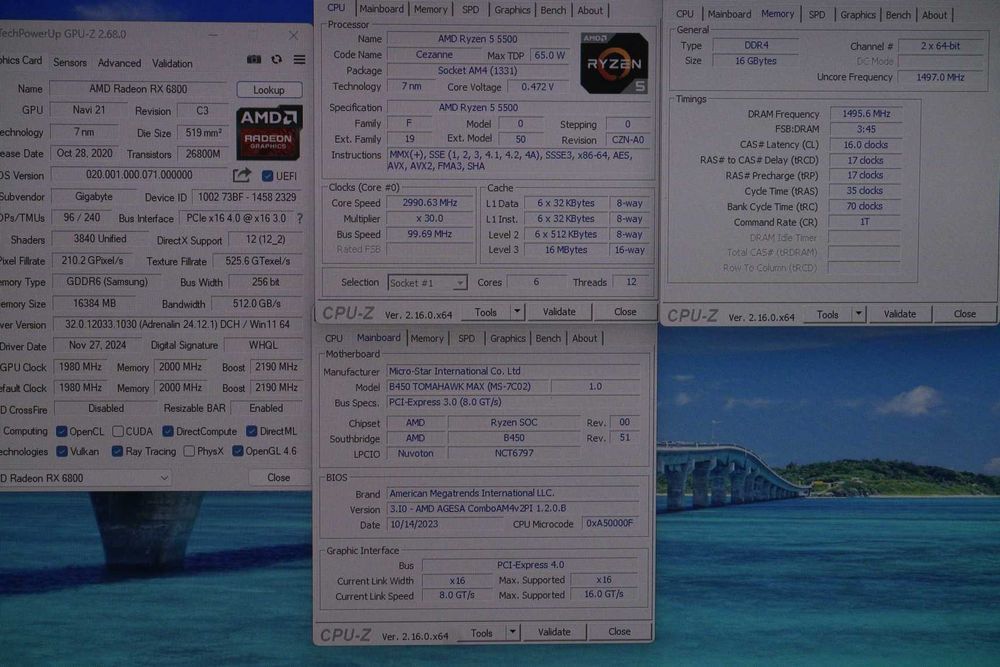Take a GPU-Z screenshot with camera icon
Screen dimensions: 1000x667
254,59
